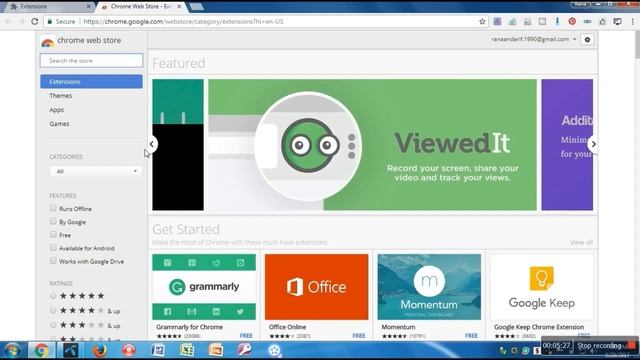Open Word from the taskbar
The width and height of the screenshot is (640, 360).
pyautogui.click(x=158, y=350)
